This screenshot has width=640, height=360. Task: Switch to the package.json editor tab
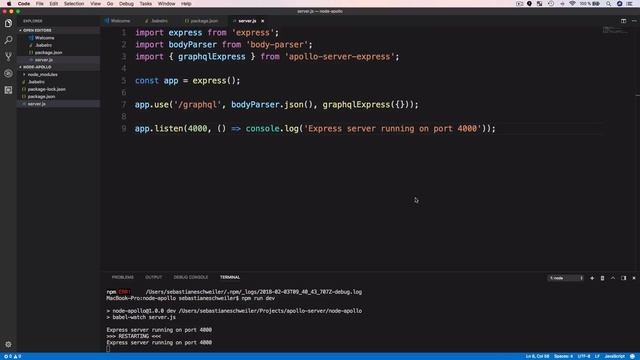[x=202, y=21]
